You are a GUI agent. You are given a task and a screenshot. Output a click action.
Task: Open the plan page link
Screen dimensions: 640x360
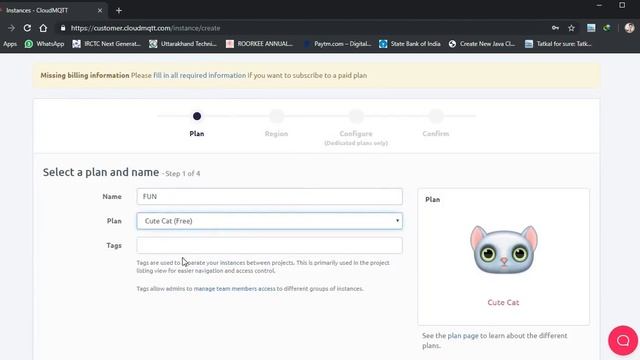(x=463, y=336)
